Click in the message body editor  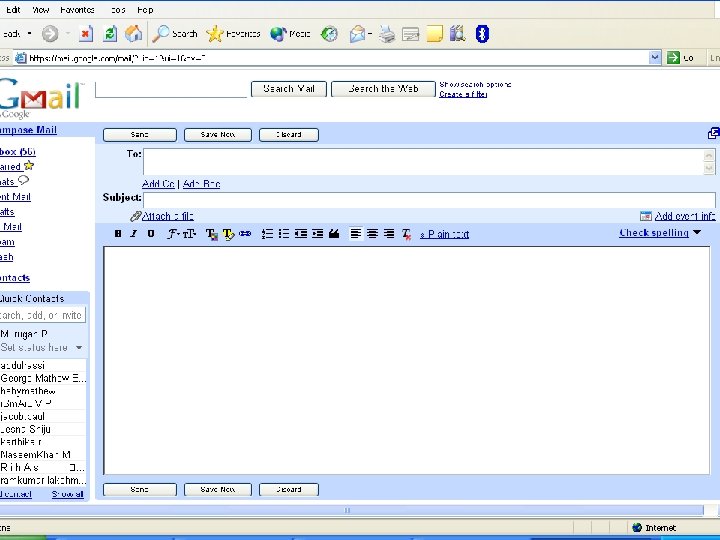(x=407, y=360)
